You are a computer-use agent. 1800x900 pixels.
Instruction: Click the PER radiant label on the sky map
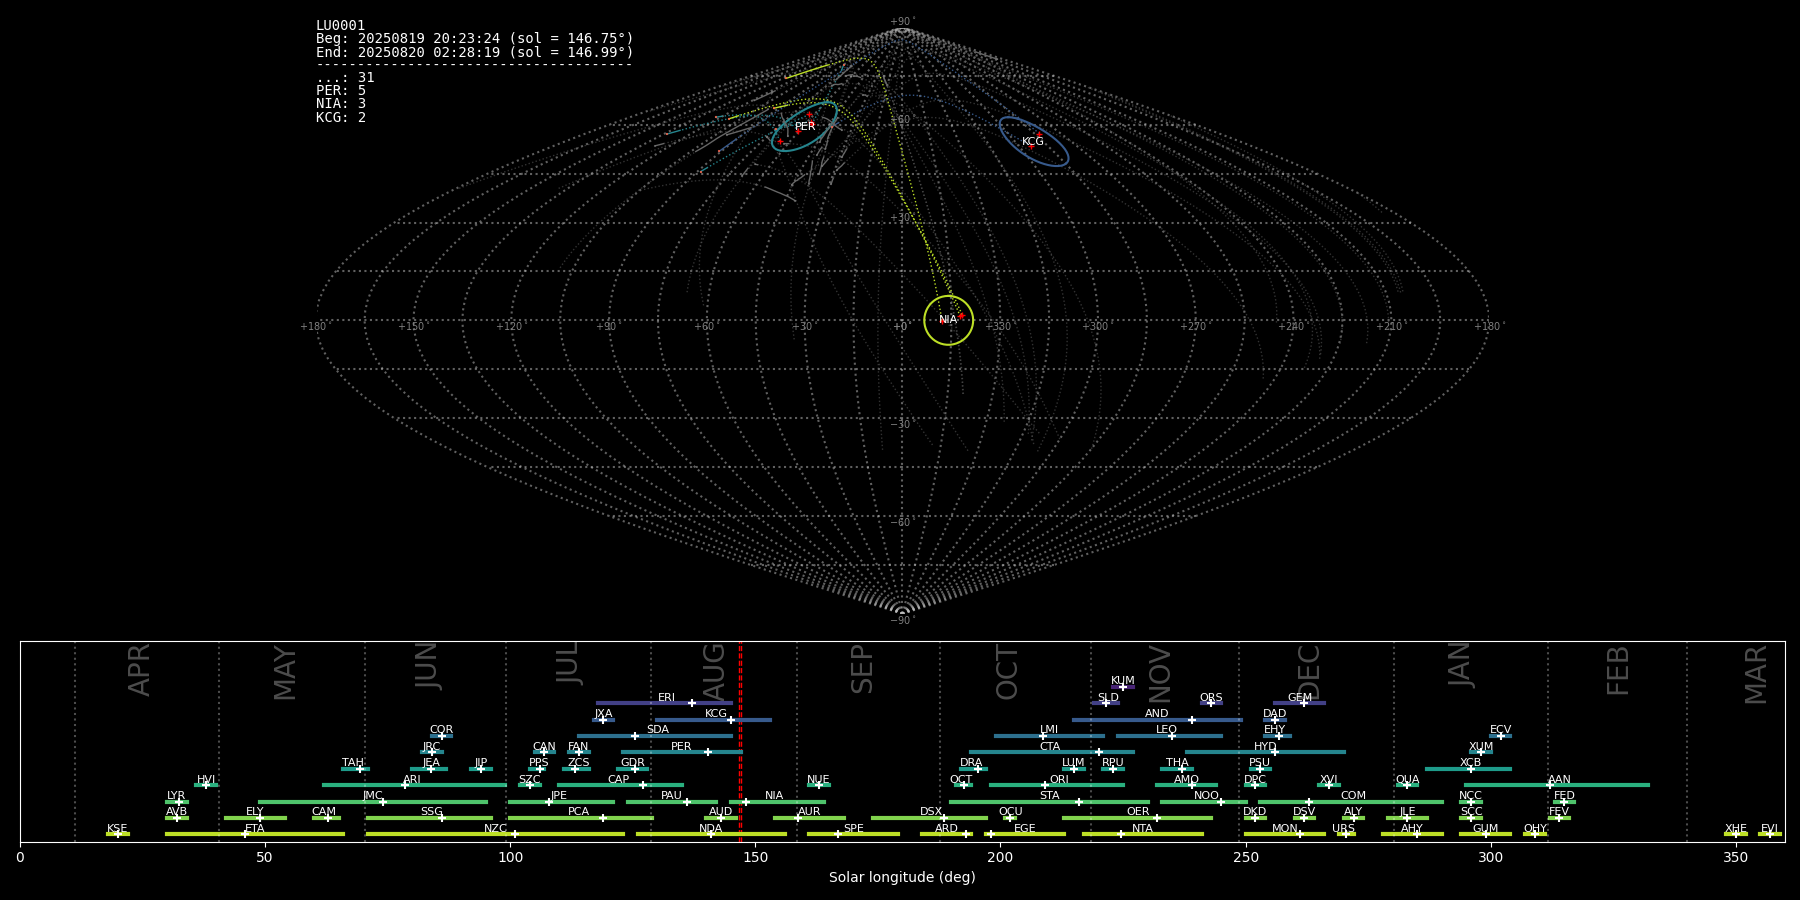click(x=805, y=127)
